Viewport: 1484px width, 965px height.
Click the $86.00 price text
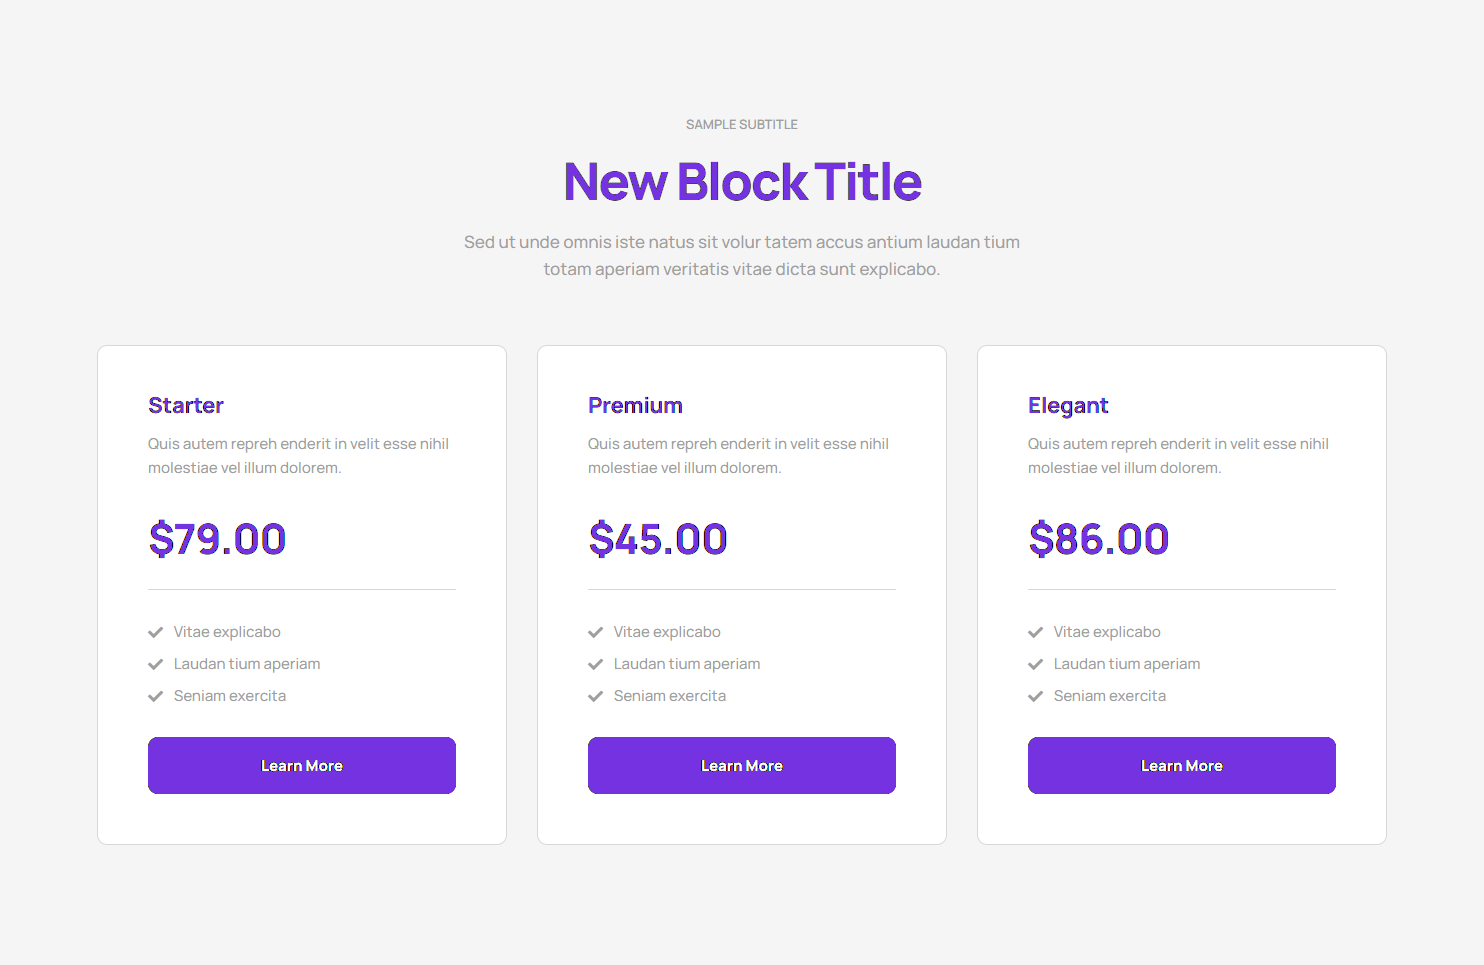(x=1098, y=539)
